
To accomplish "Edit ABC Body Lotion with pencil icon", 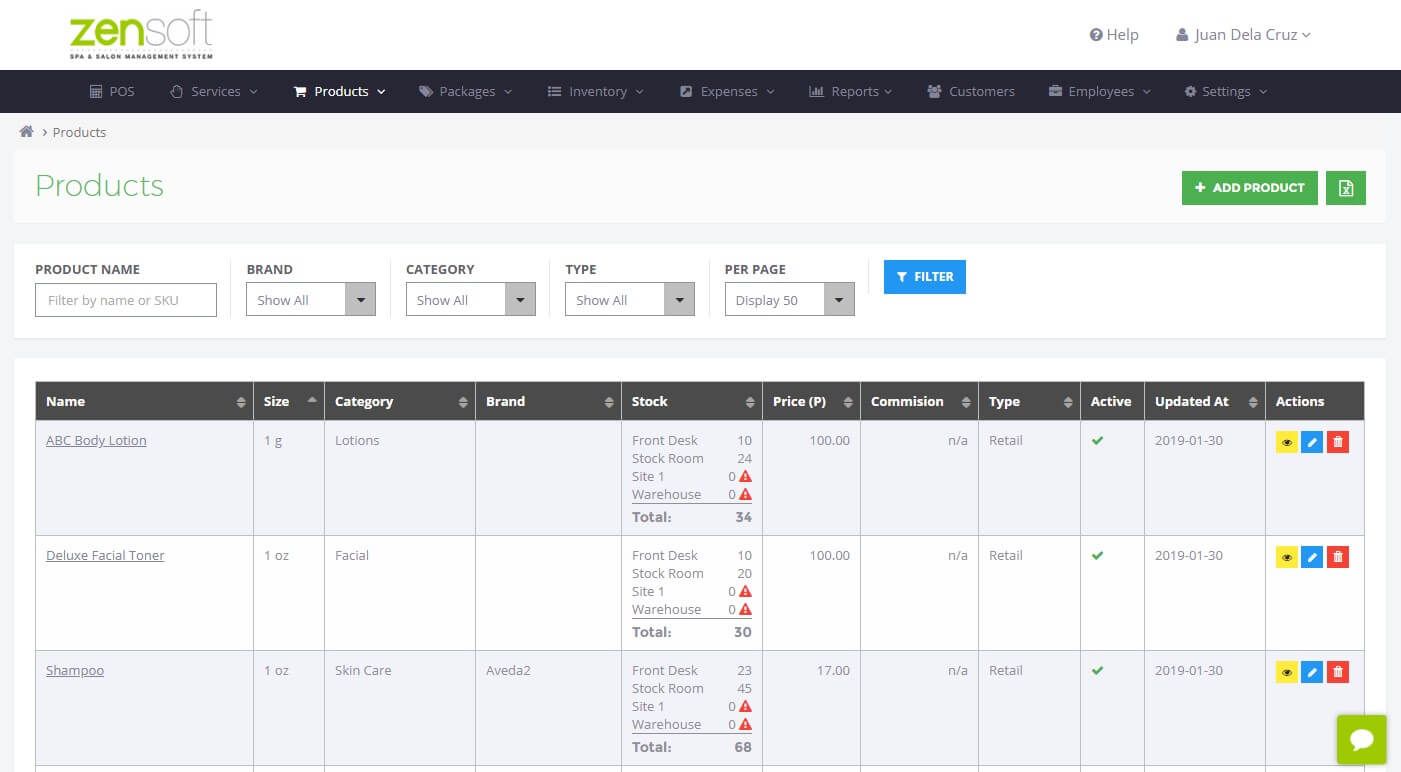I will click(1312, 442).
